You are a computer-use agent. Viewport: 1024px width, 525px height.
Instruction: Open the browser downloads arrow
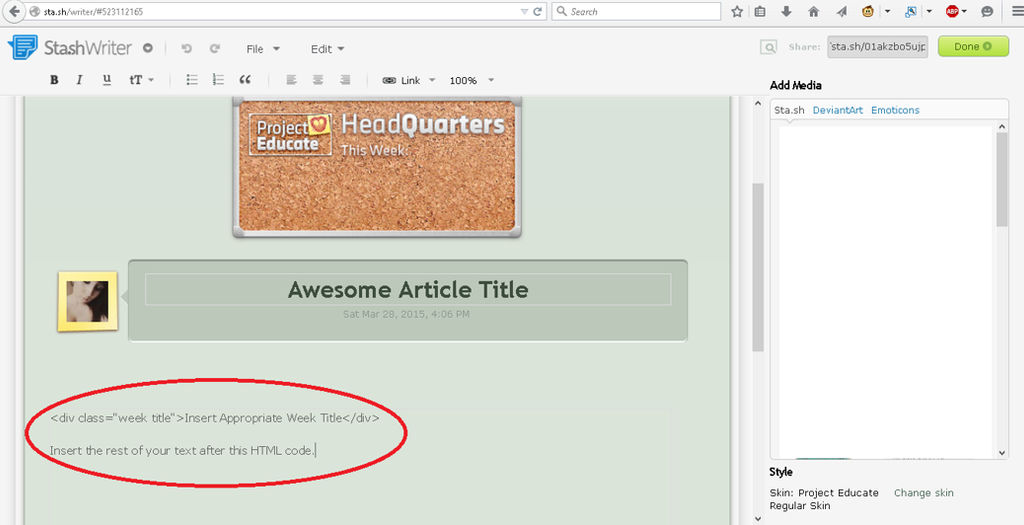pyautogui.click(x=786, y=11)
